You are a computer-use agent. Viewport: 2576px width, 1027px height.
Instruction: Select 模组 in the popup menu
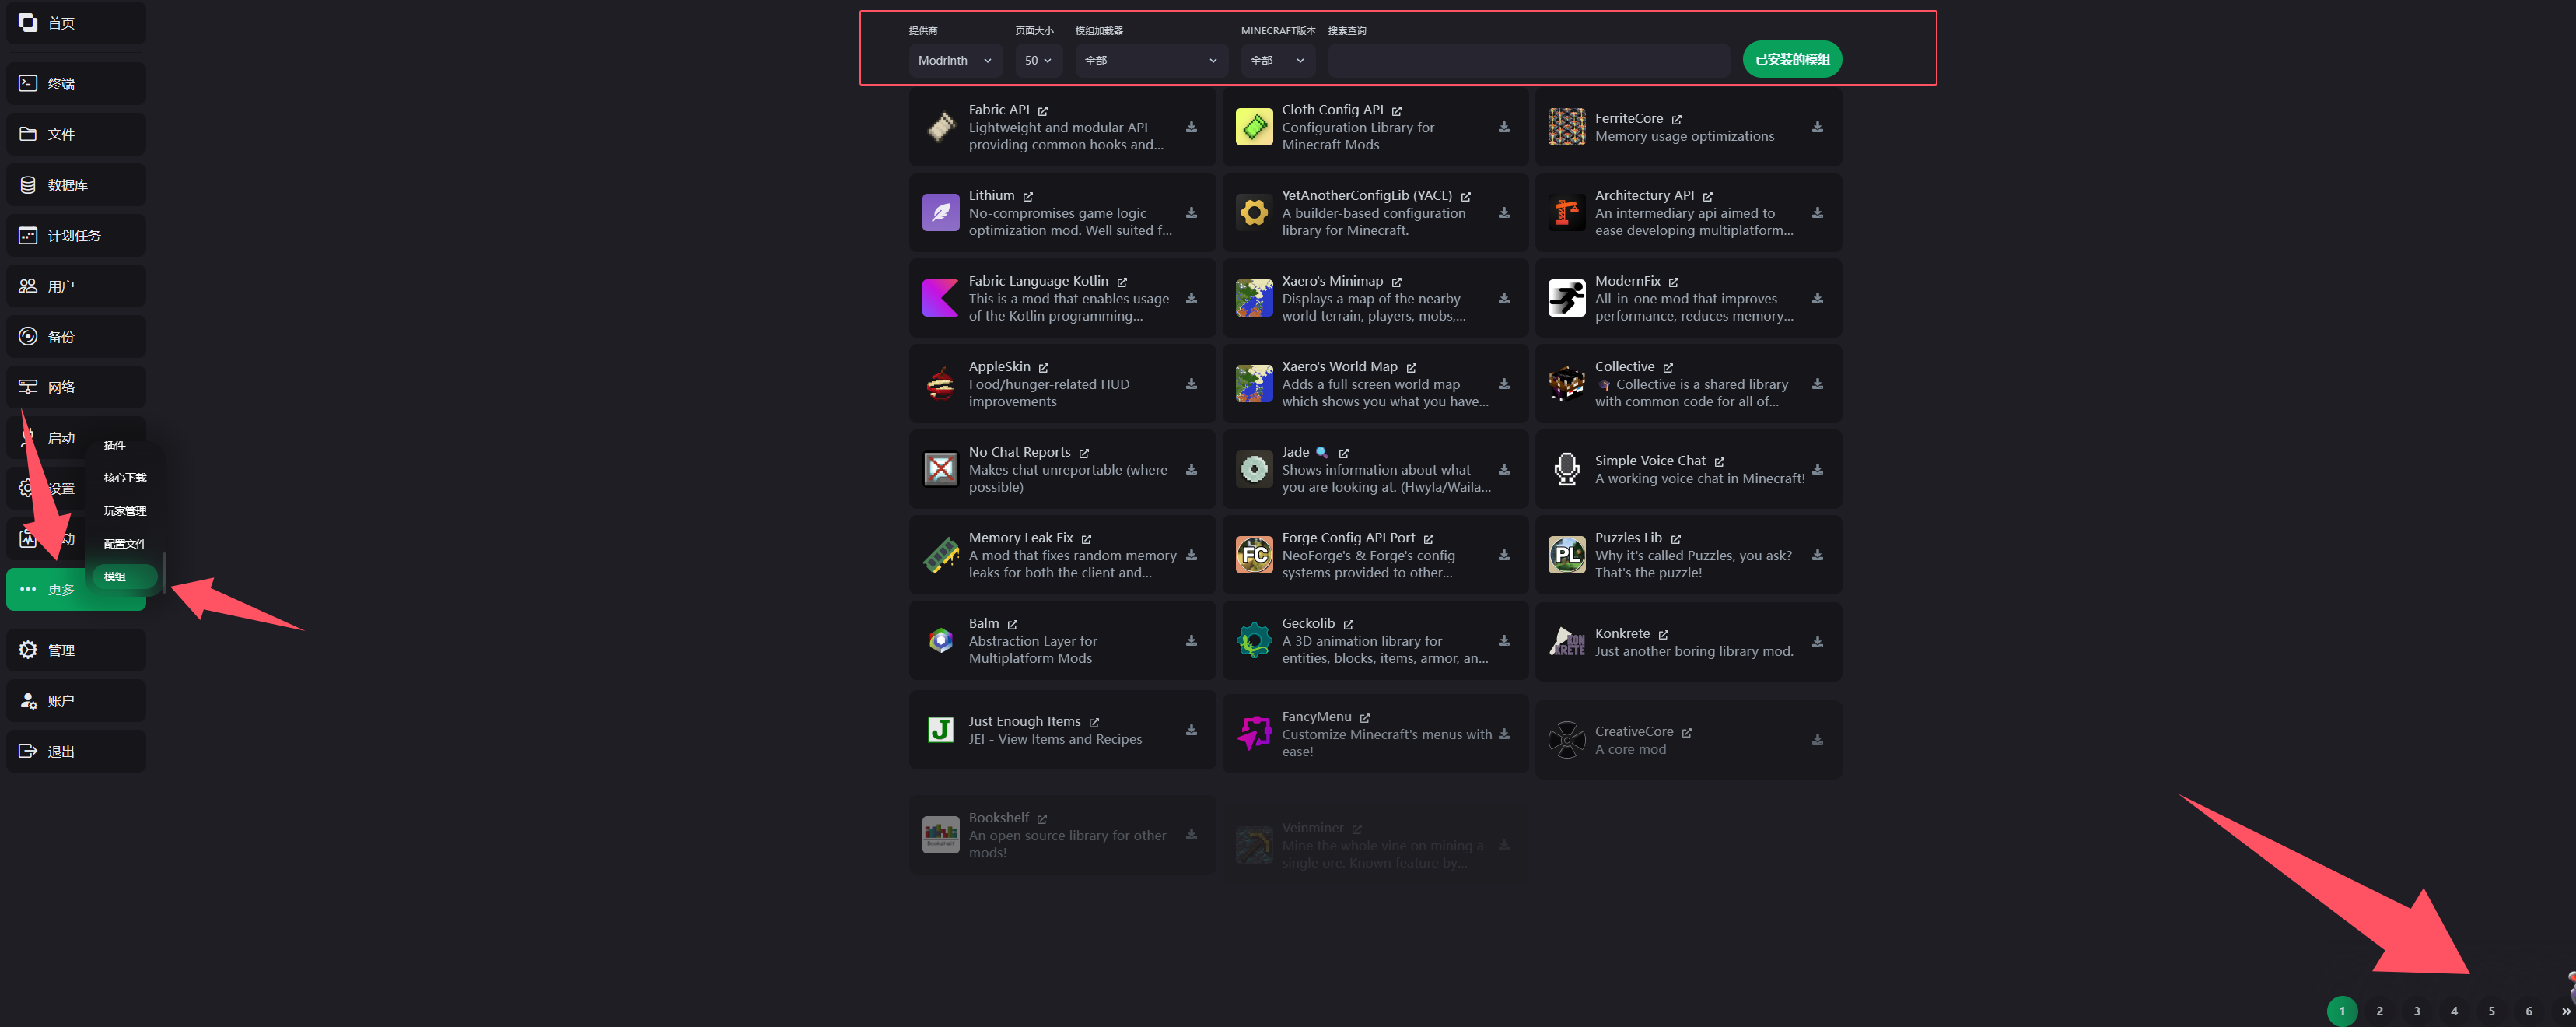(x=124, y=577)
